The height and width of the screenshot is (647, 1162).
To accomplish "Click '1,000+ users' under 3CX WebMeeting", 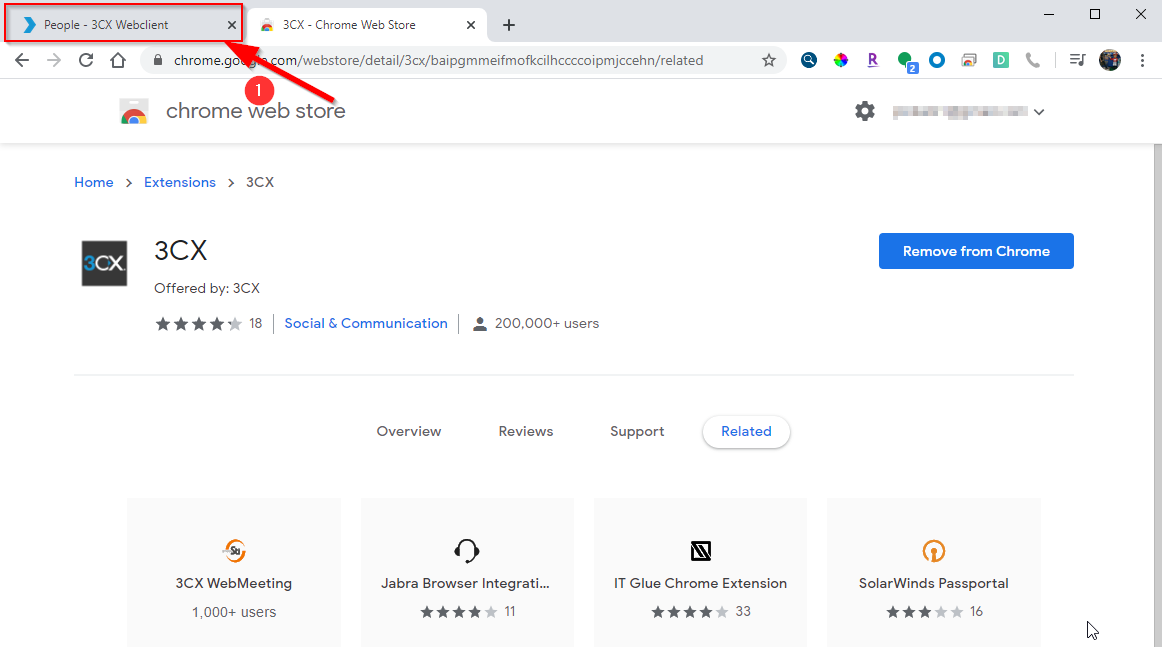I will (234, 612).
